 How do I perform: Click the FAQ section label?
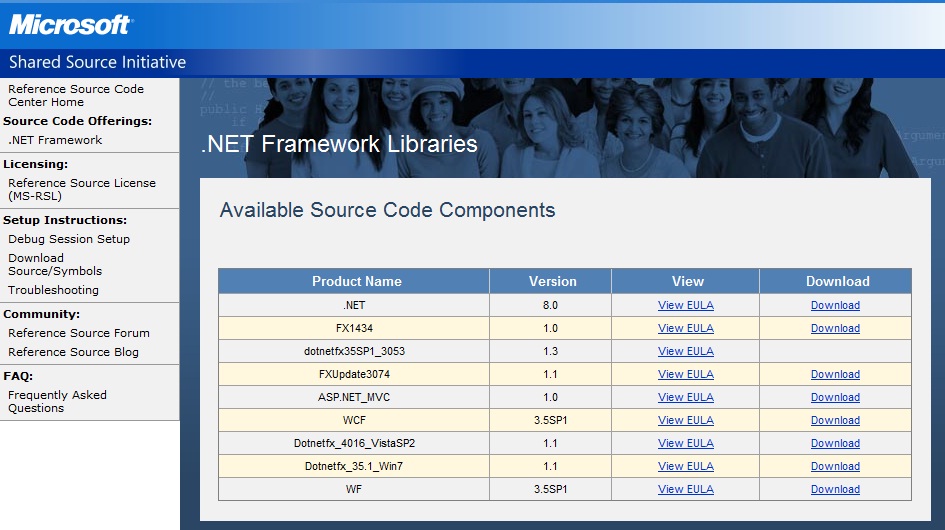click(x=18, y=376)
